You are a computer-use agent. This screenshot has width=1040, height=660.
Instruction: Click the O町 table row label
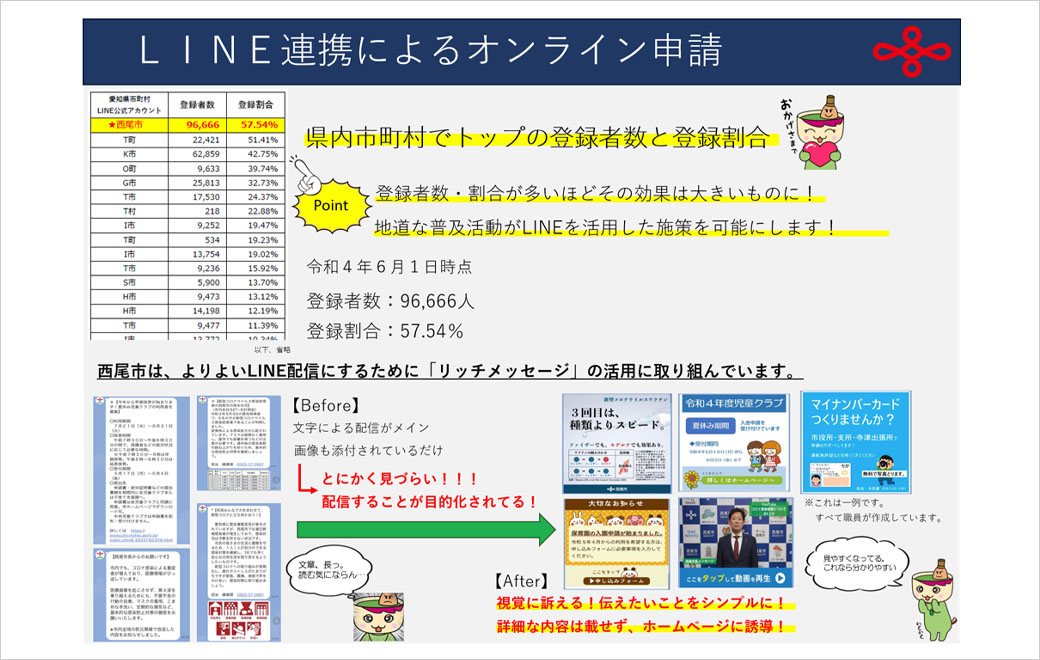129,168
